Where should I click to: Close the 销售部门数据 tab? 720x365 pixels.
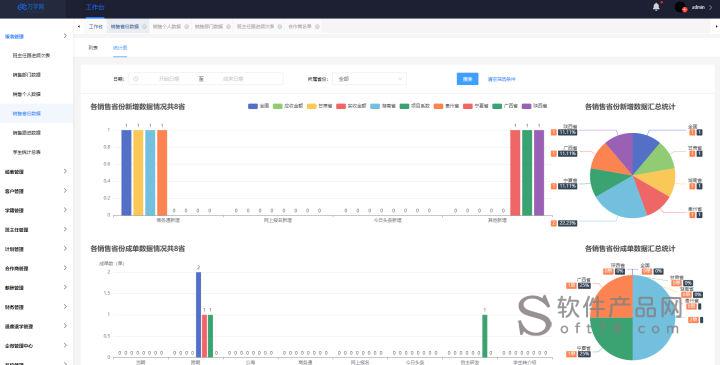click(228, 27)
